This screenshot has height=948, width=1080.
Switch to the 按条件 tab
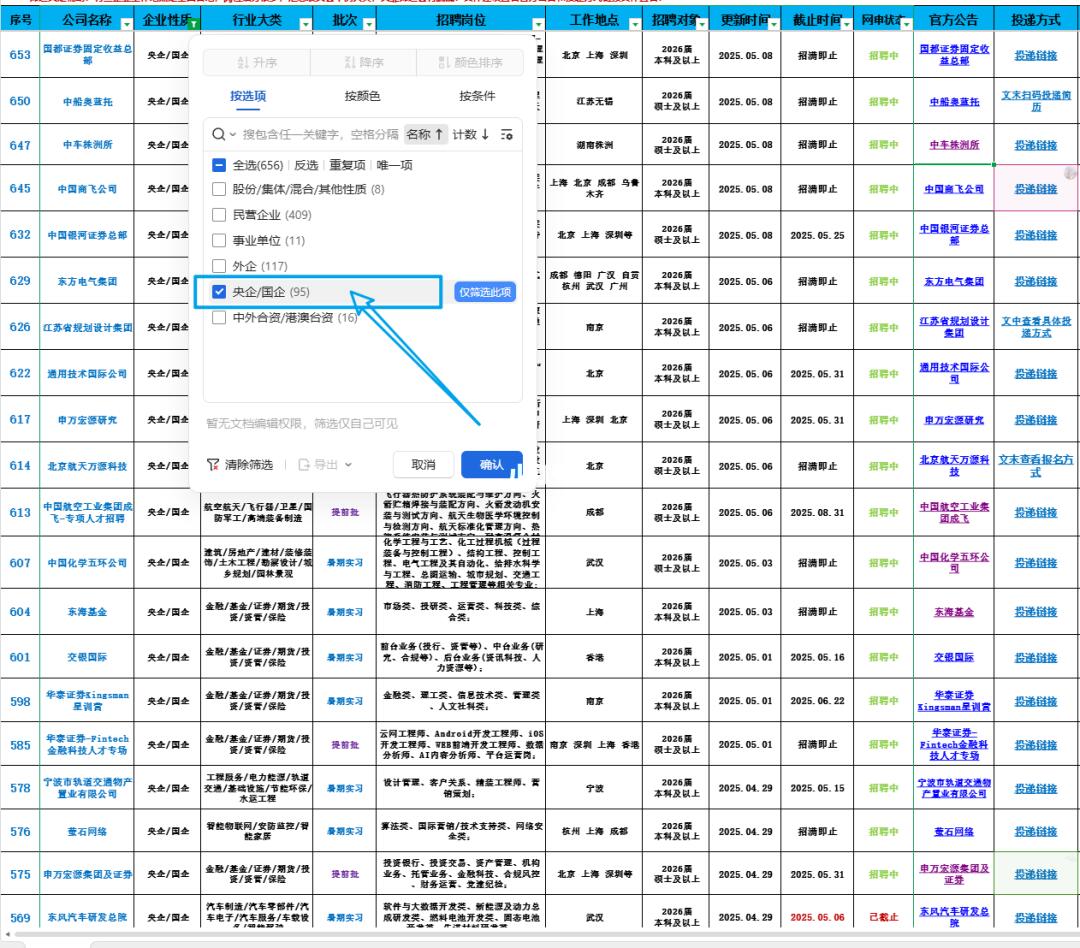click(x=477, y=96)
